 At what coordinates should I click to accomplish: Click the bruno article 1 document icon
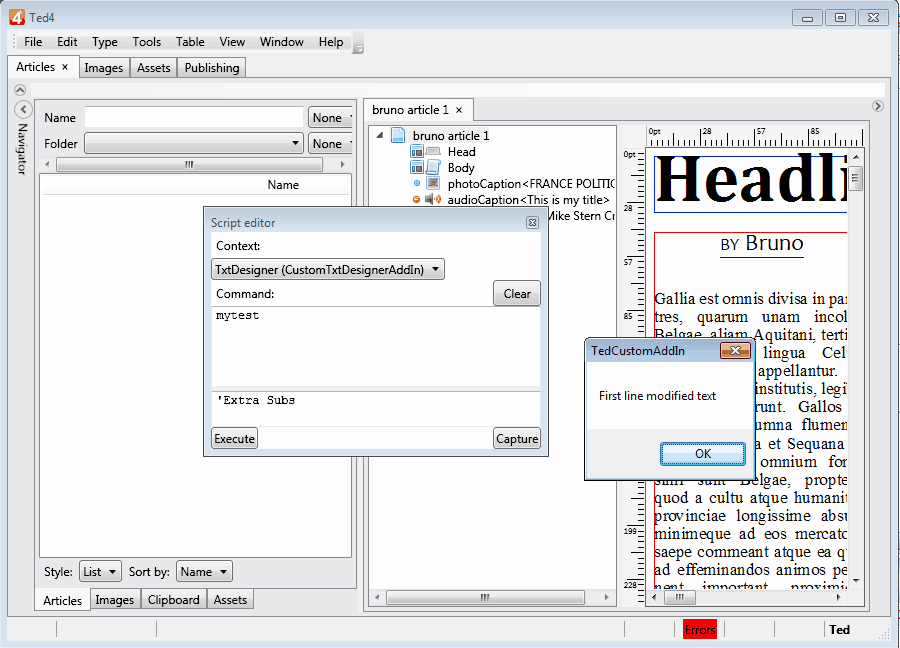[x=398, y=135]
